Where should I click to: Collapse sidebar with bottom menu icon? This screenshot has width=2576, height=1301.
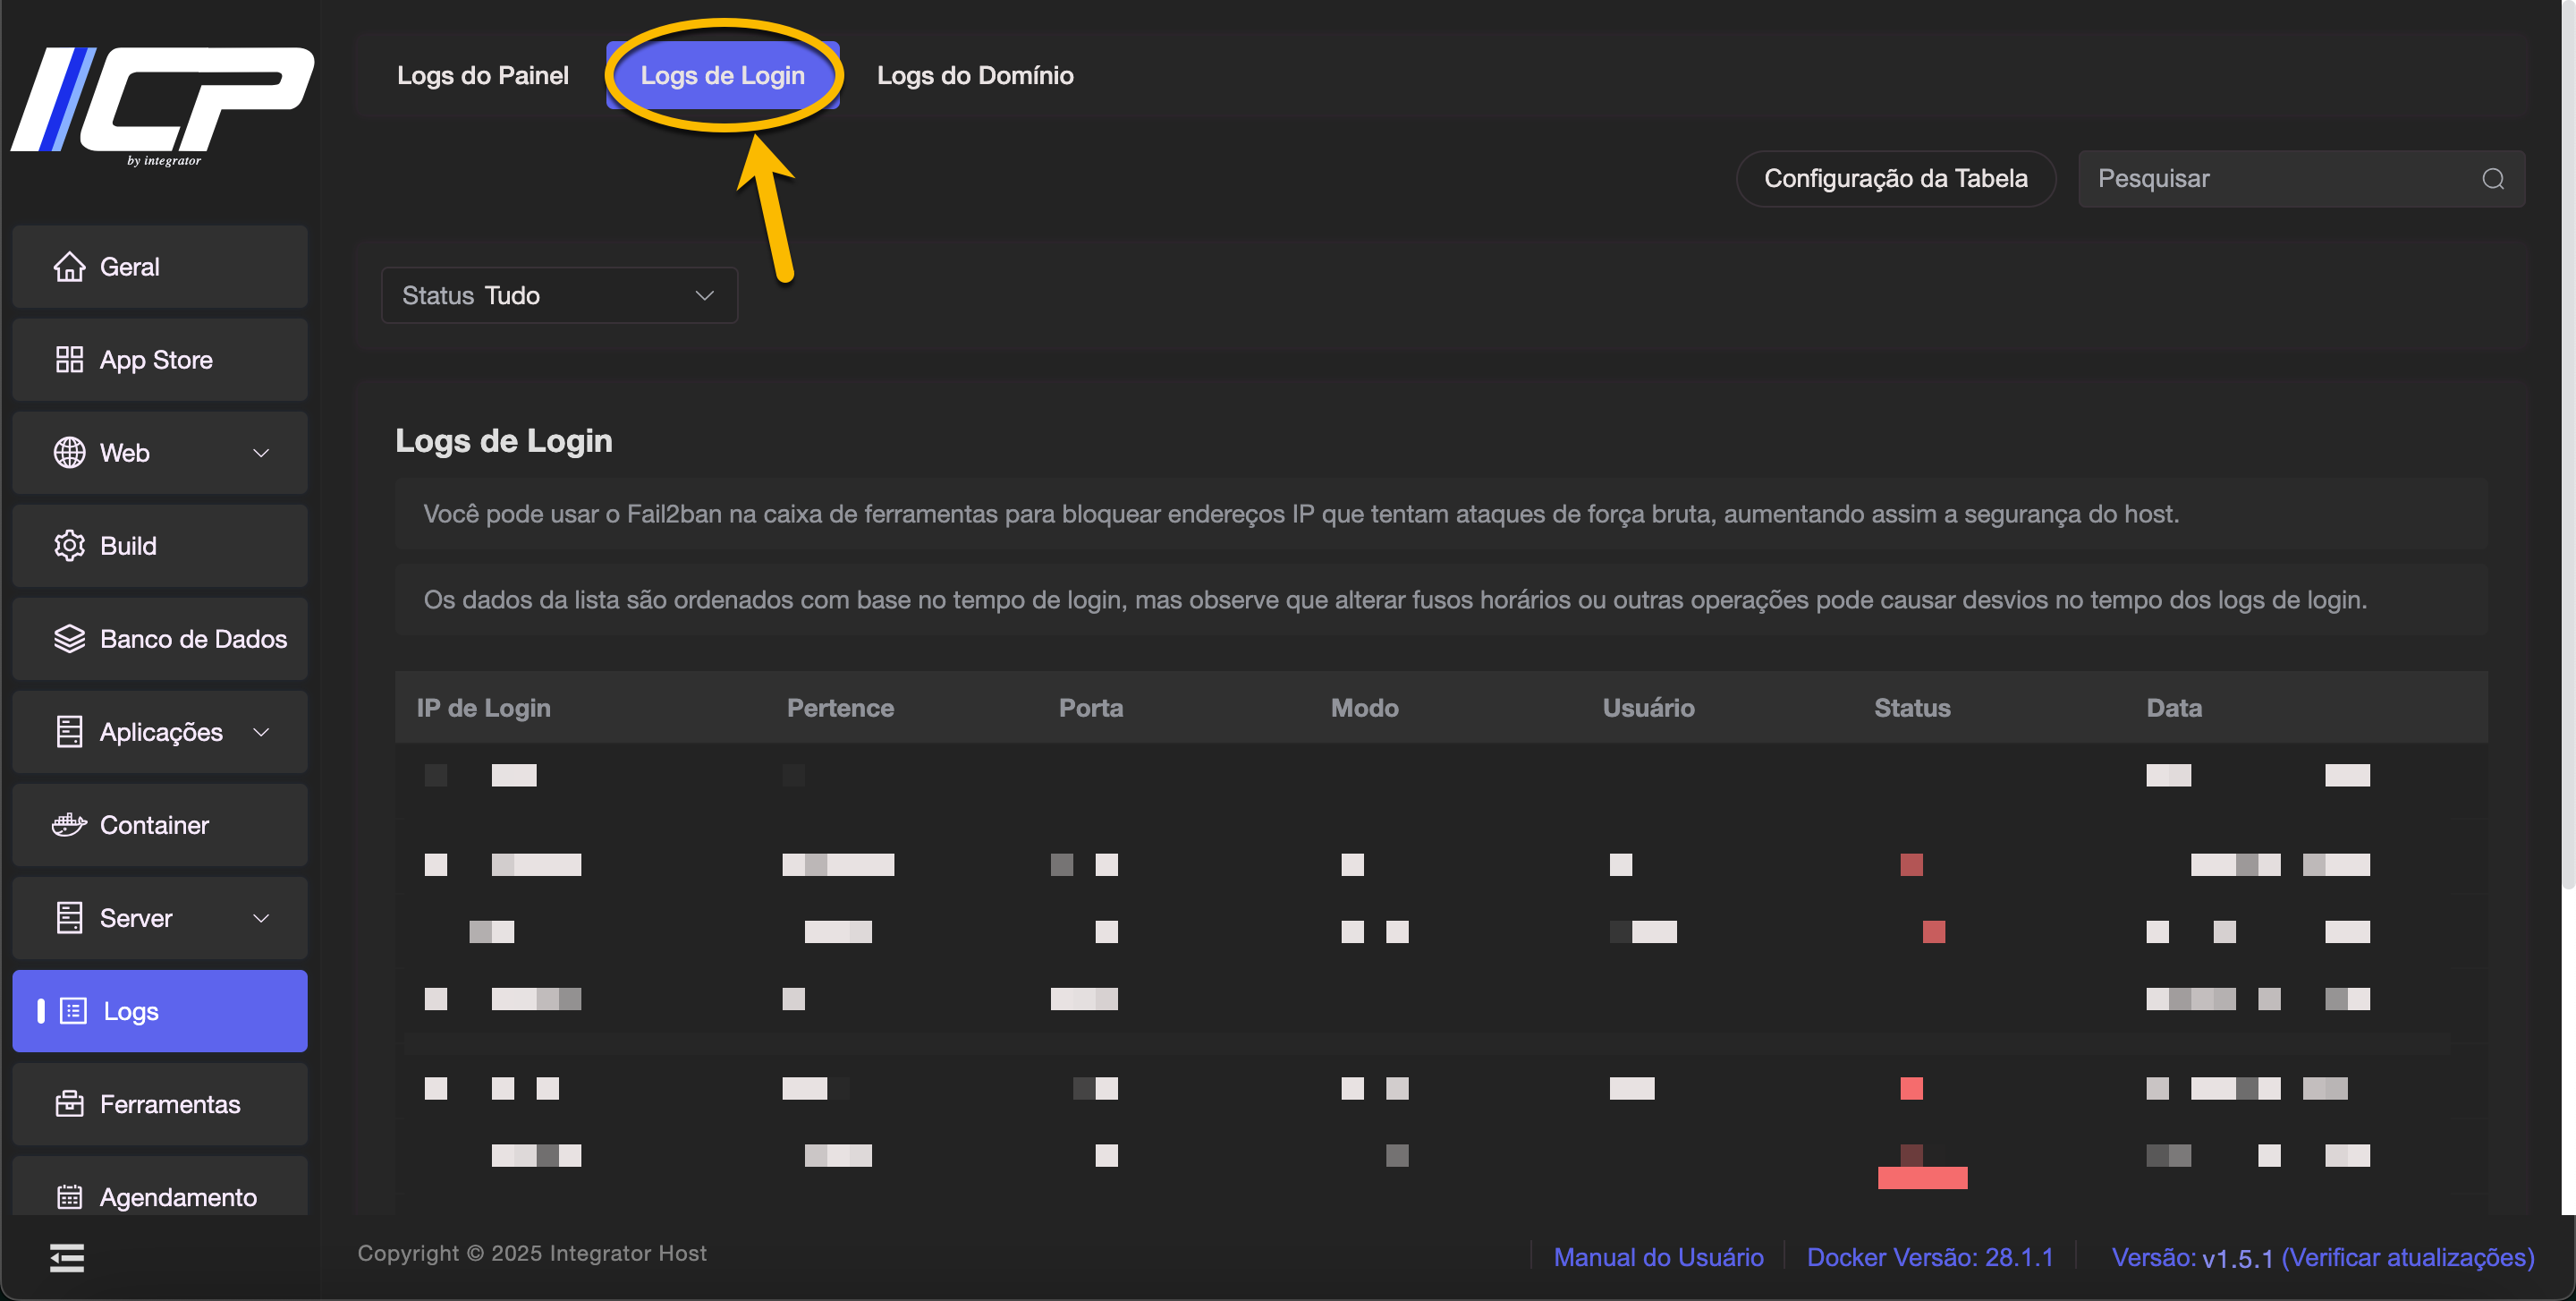(67, 1258)
